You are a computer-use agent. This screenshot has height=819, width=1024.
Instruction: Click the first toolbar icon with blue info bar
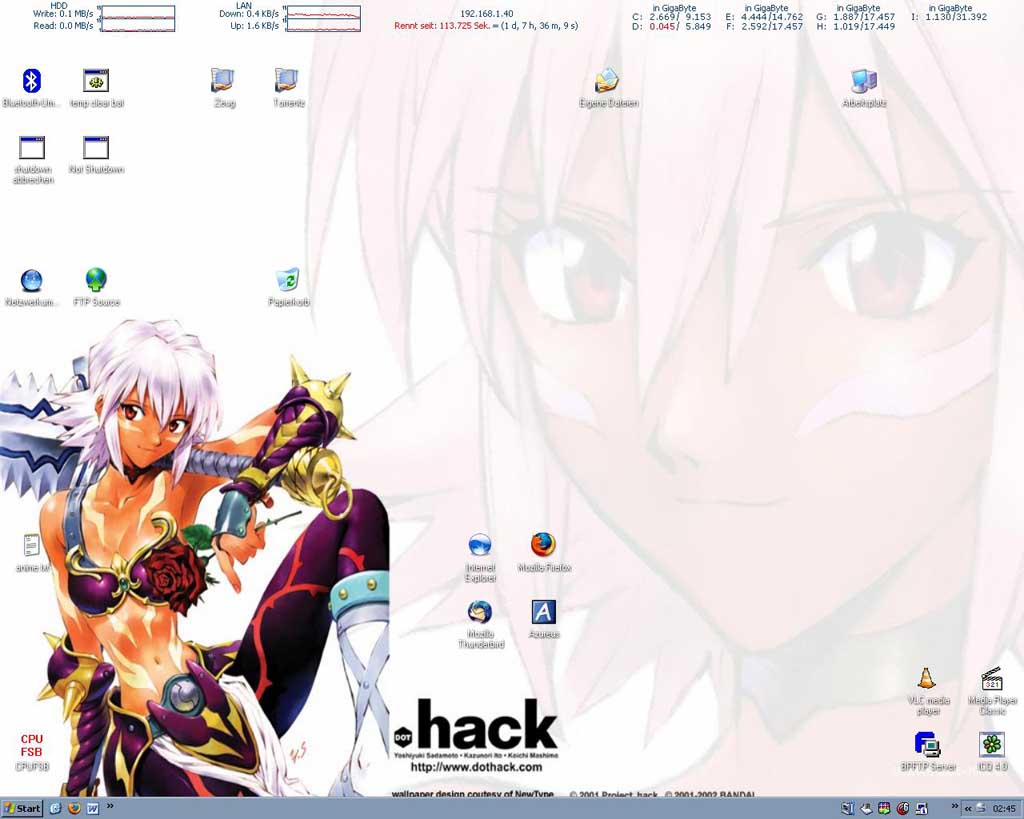point(848,809)
